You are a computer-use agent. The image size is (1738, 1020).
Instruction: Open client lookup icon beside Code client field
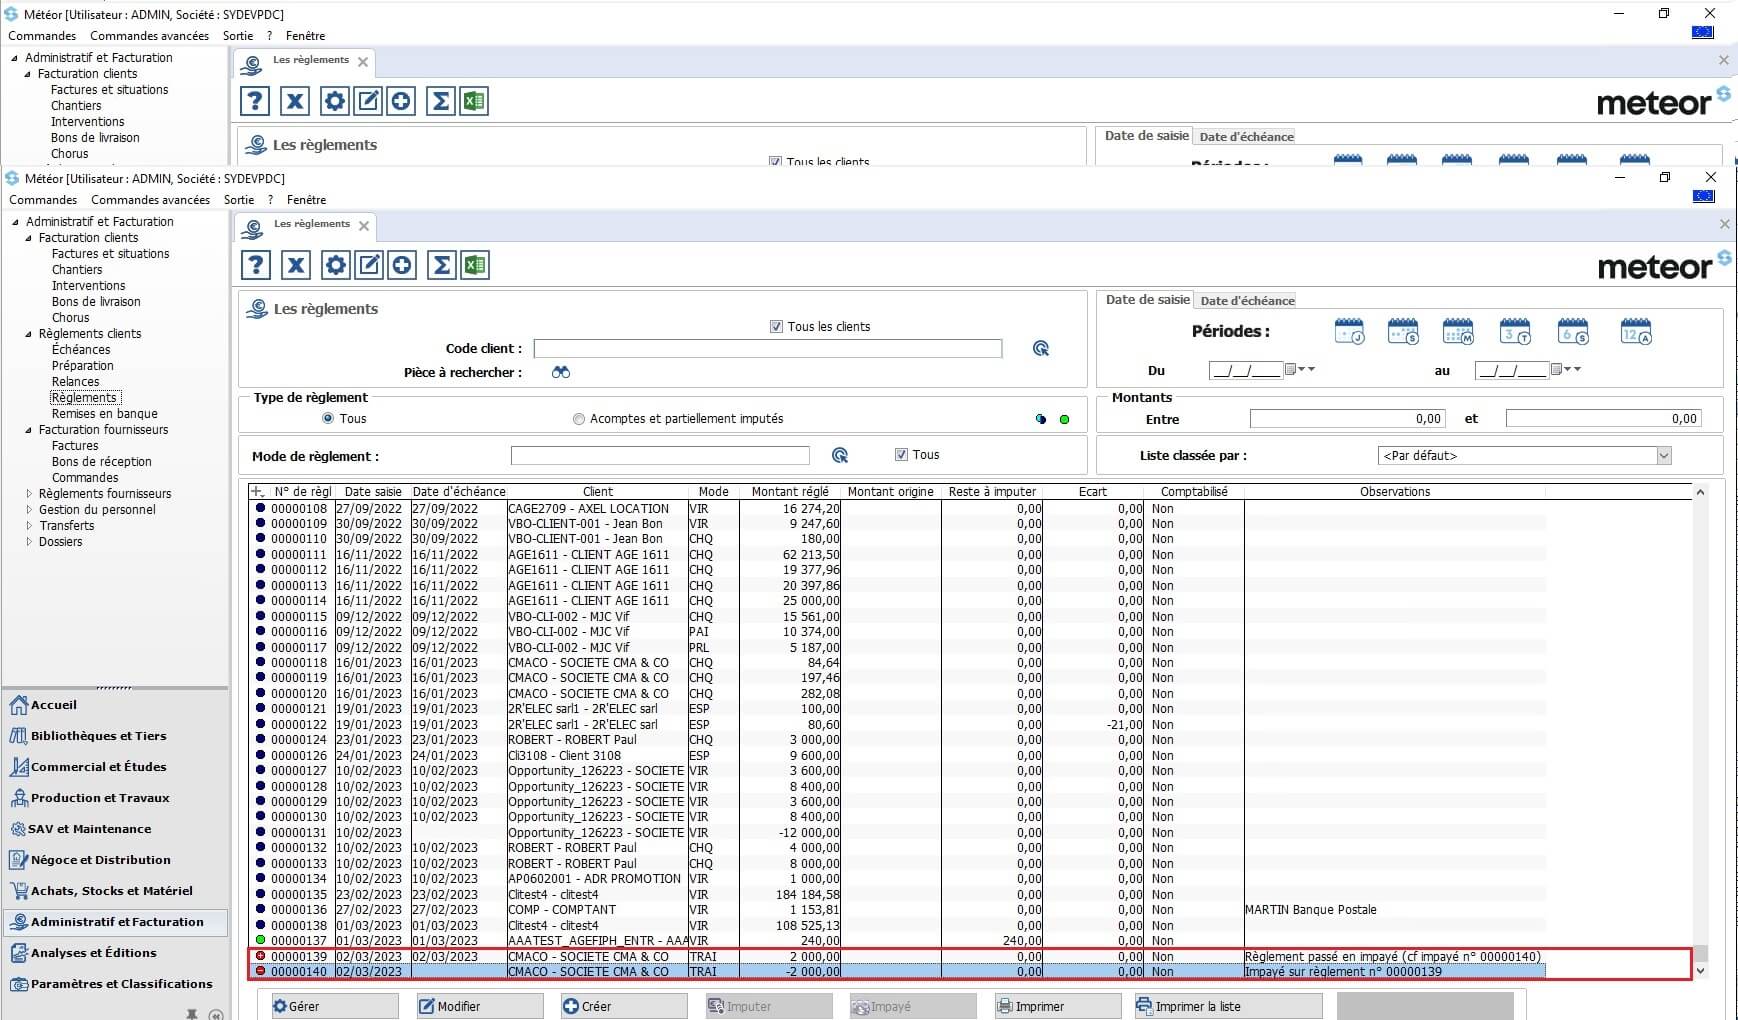point(1041,348)
